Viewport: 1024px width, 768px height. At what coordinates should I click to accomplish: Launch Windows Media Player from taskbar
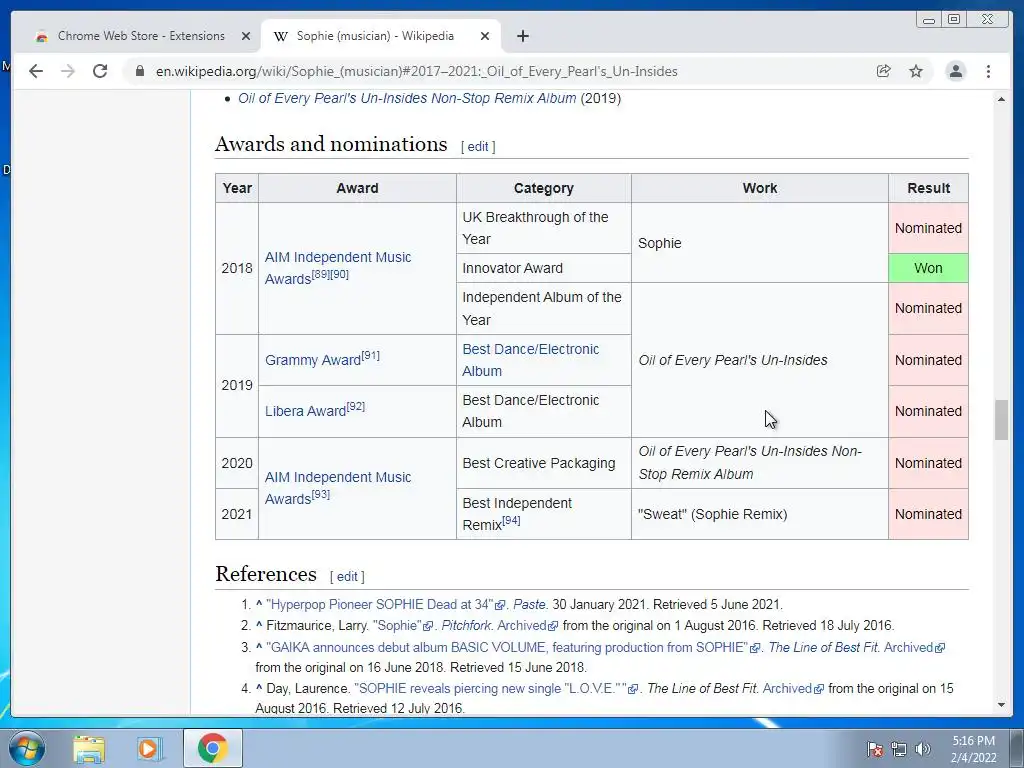149,748
